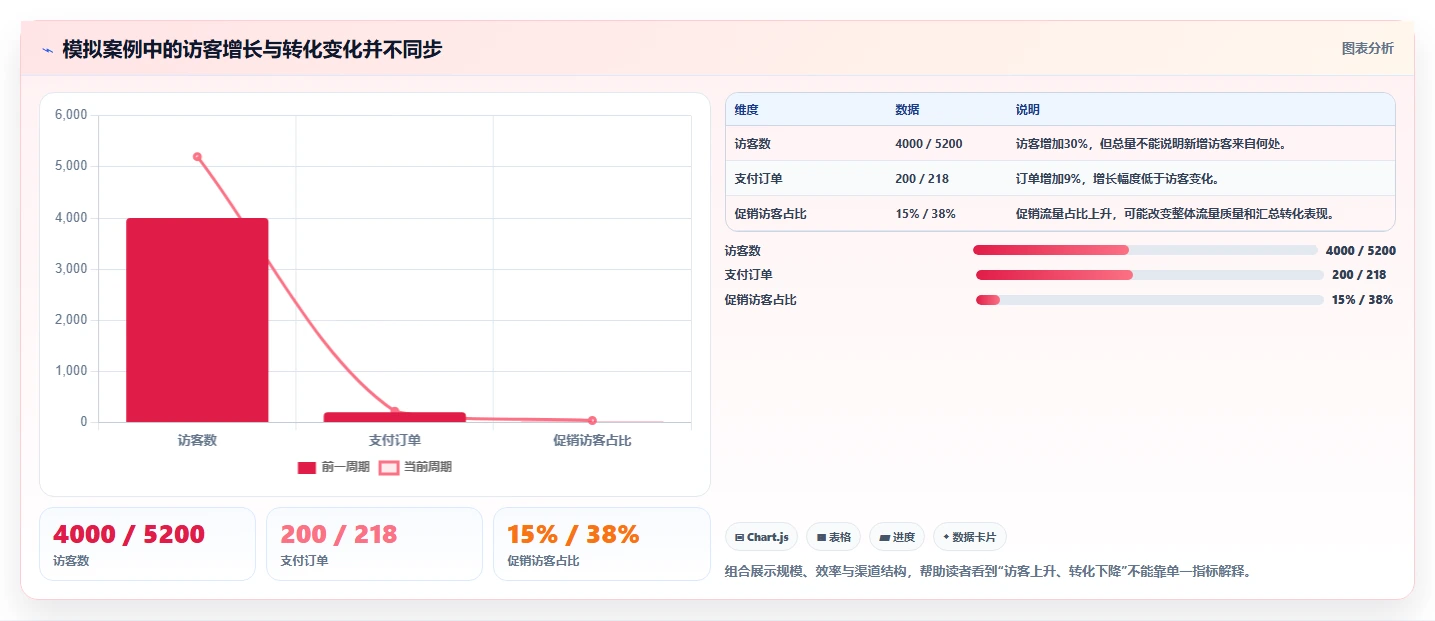Toggle the 前一周期 legend entry
This screenshot has height=621, width=1435.
[334, 467]
